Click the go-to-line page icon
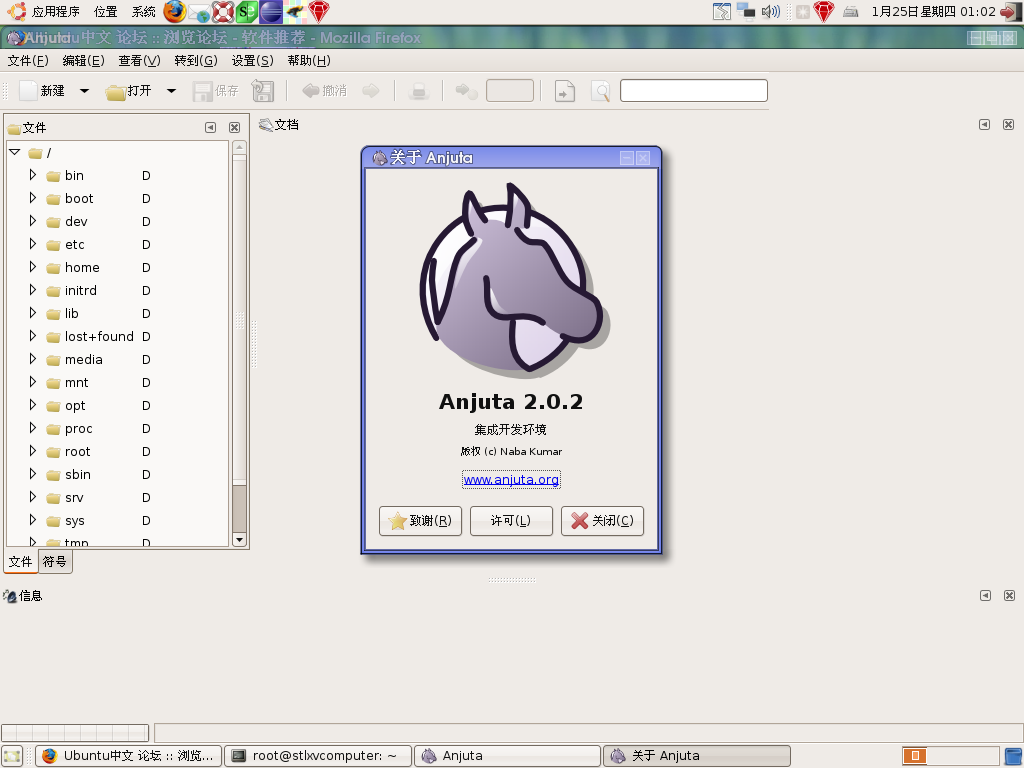 point(565,91)
